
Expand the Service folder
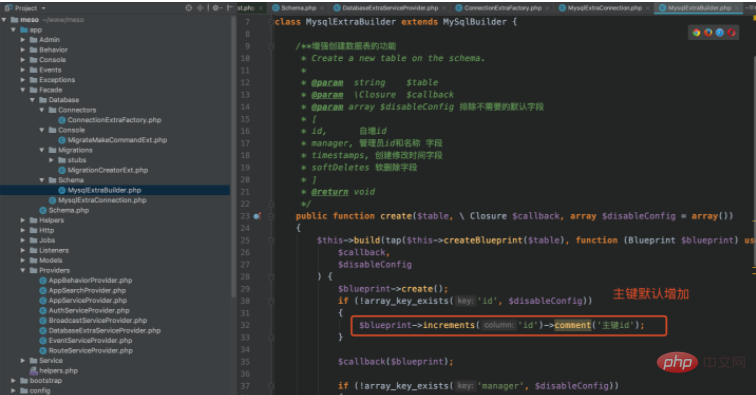(23, 360)
